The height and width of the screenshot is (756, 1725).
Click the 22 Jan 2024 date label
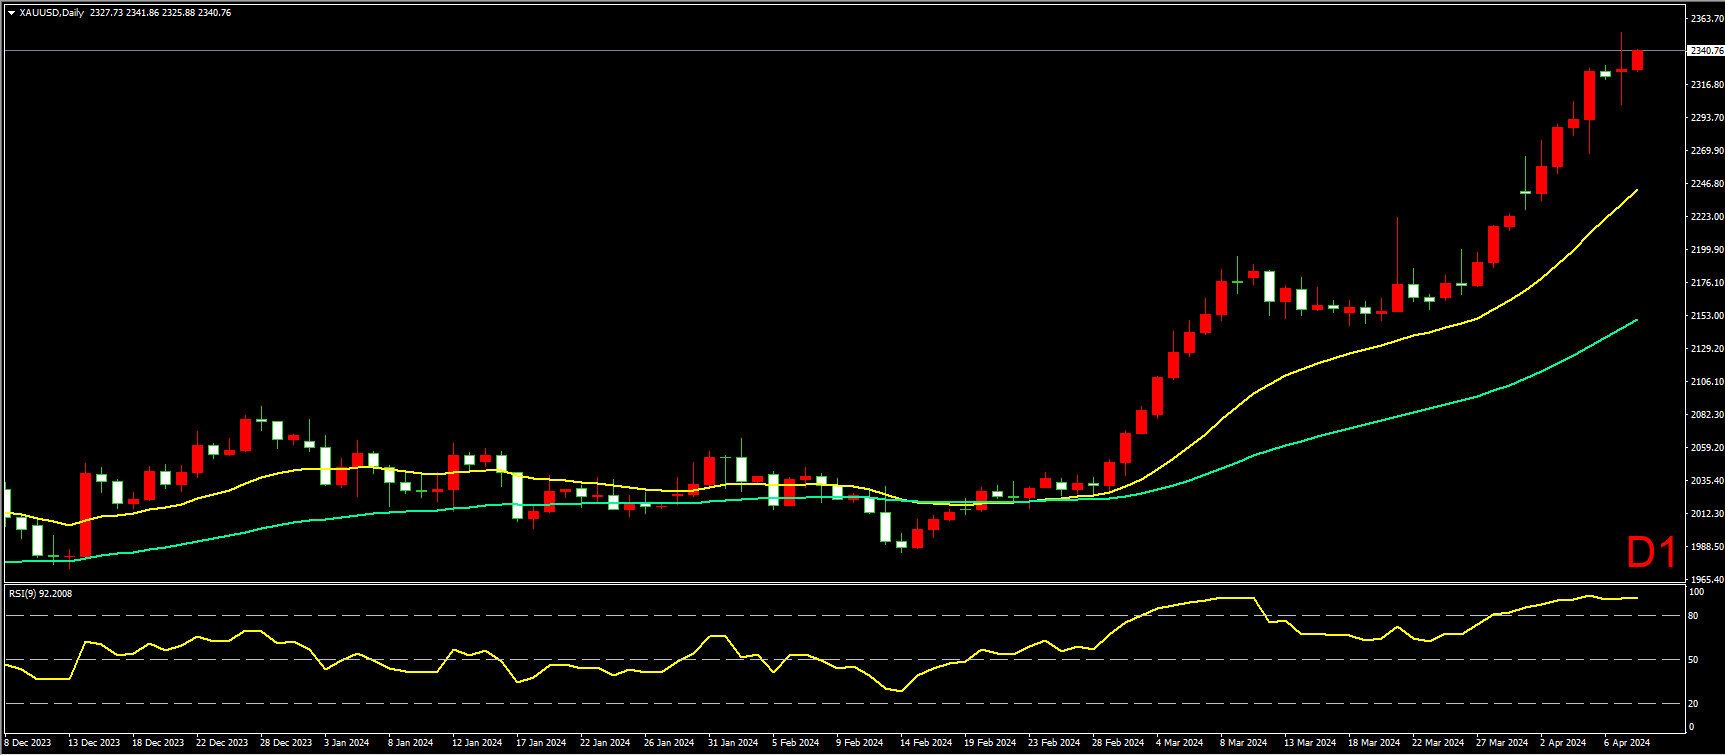coord(605,743)
